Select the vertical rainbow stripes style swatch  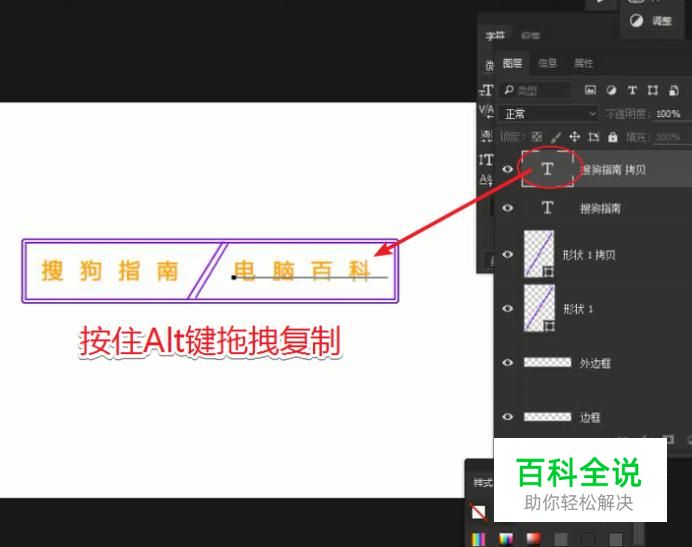pyautogui.click(x=478, y=539)
